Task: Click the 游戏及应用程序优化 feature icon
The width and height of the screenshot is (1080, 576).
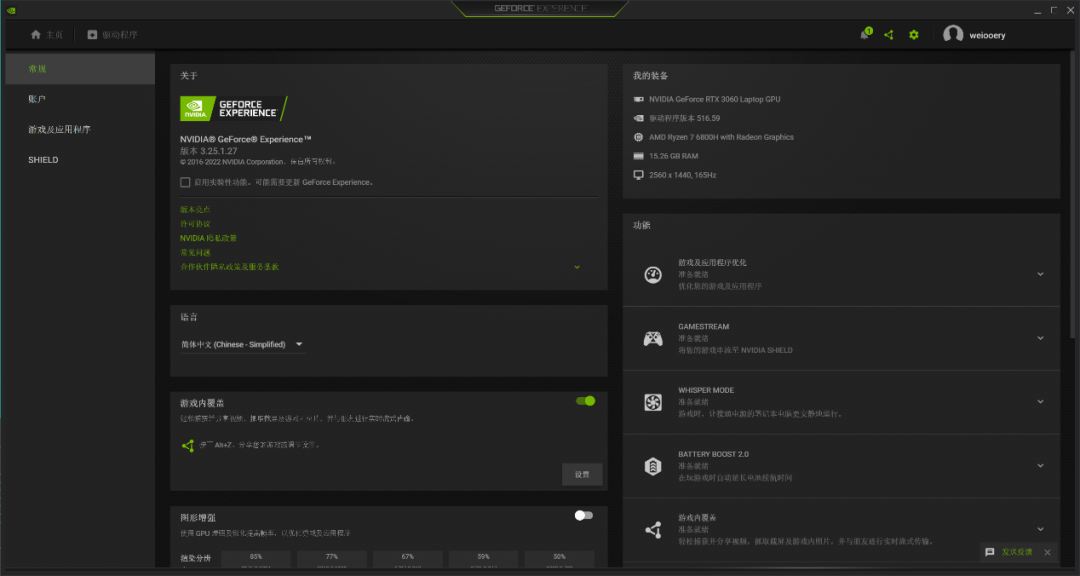Action: coord(653,273)
